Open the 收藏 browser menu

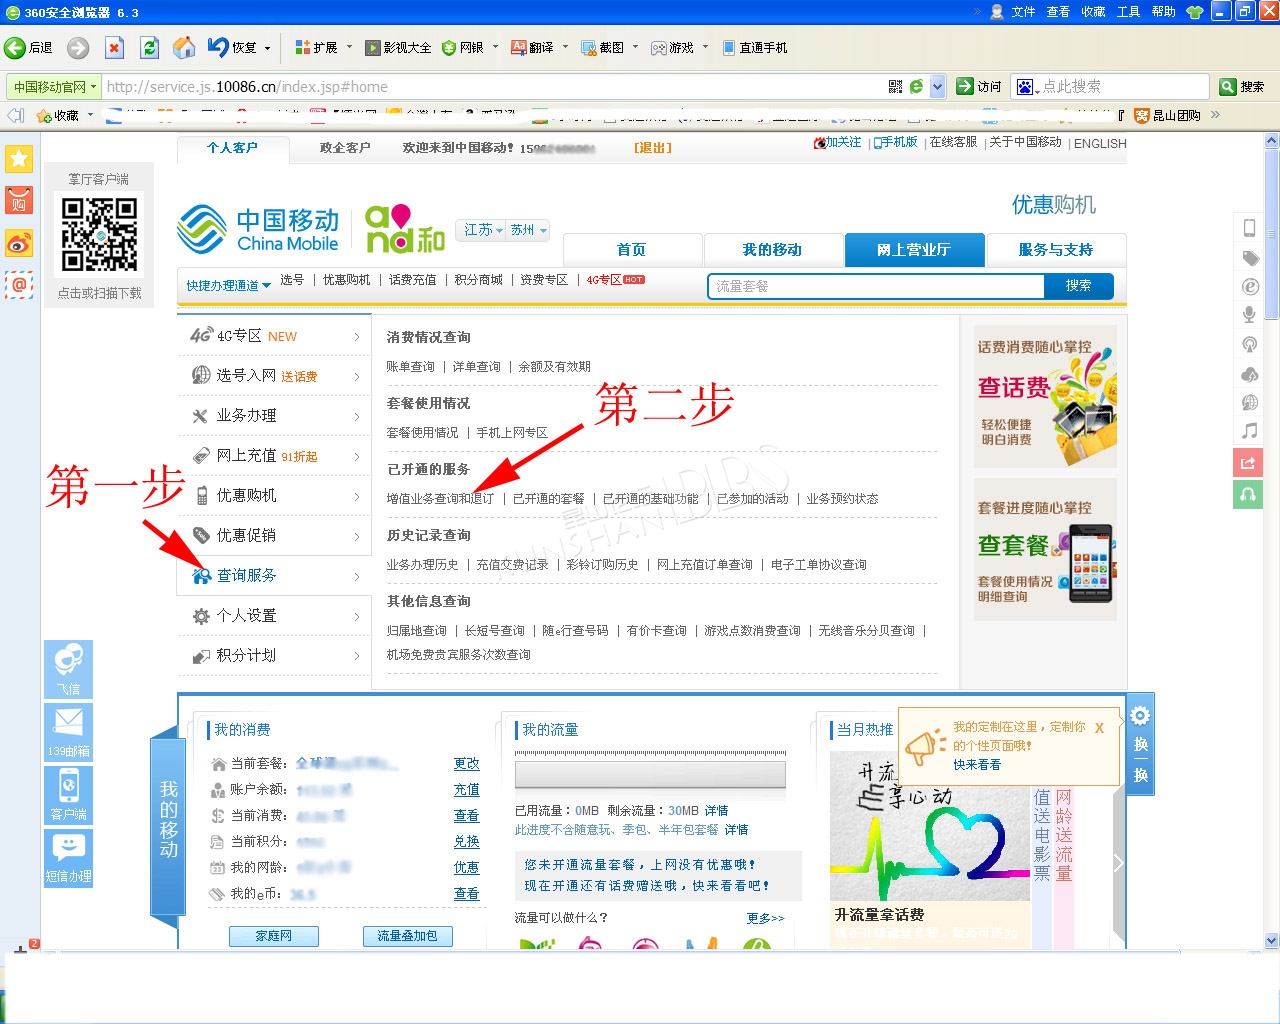click(1093, 12)
